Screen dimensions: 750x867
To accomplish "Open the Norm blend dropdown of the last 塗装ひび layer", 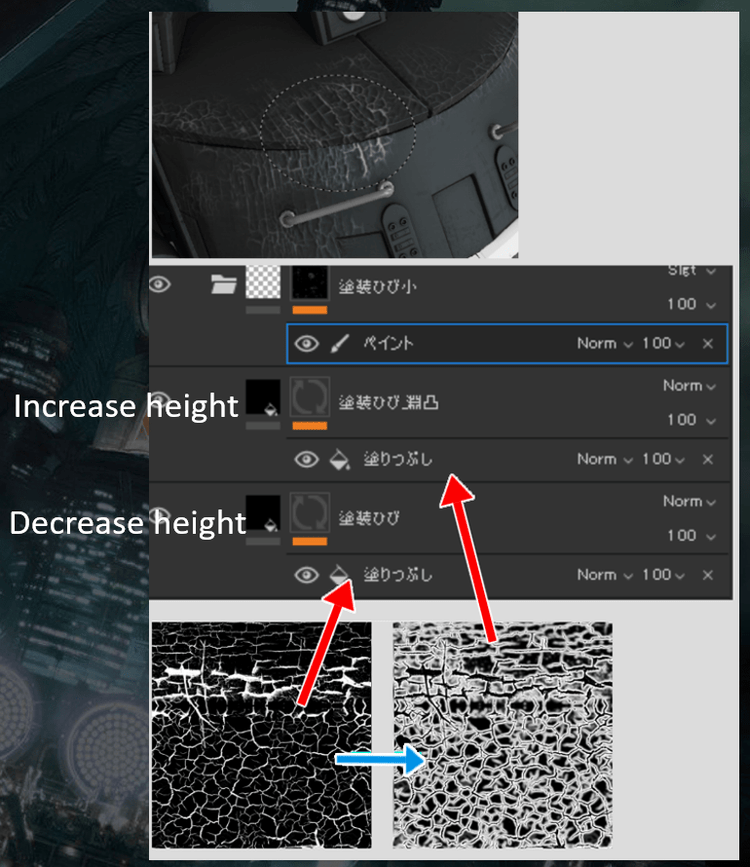I will [x=689, y=502].
